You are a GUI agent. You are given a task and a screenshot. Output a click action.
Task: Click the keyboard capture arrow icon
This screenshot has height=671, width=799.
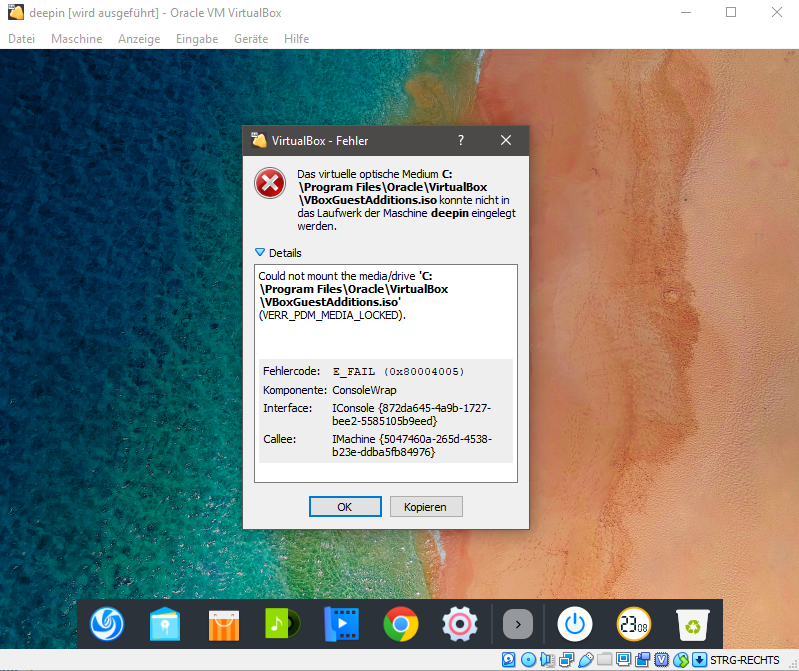tap(700, 660)
